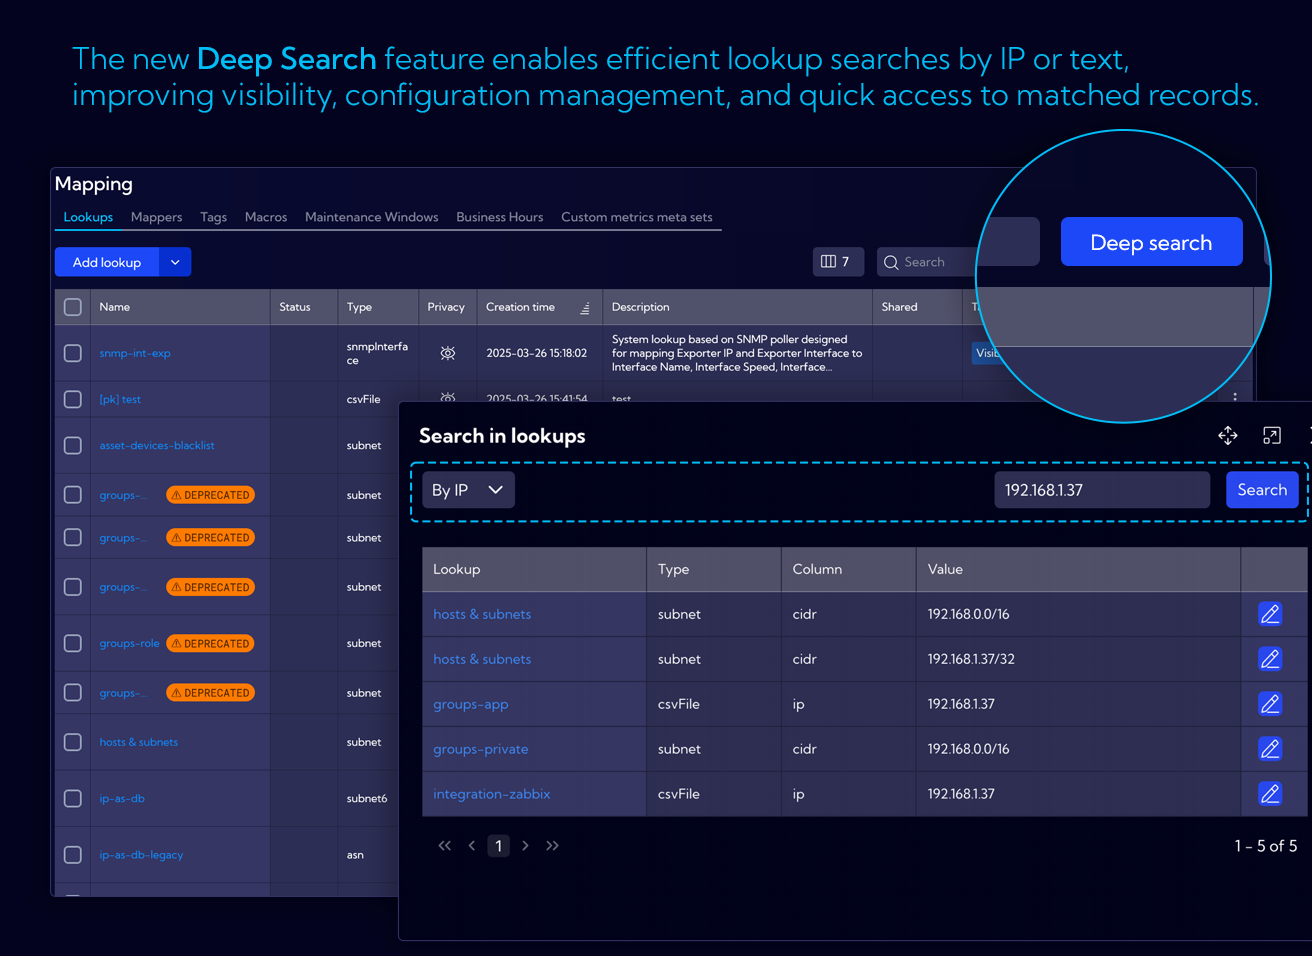Check the asset-devices-blacklist row checkbox
Screen dimensions: 1312x956
coord(73,445)
